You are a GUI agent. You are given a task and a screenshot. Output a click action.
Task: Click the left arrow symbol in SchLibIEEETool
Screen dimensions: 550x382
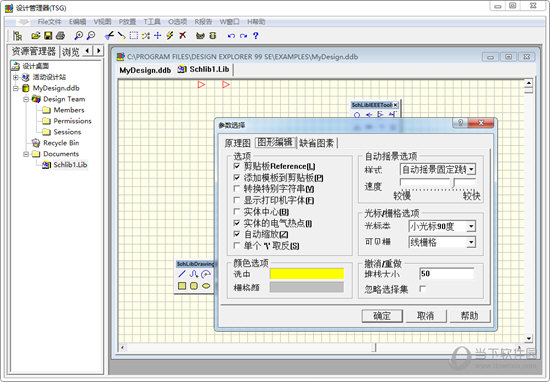click(x=369, y=115)
